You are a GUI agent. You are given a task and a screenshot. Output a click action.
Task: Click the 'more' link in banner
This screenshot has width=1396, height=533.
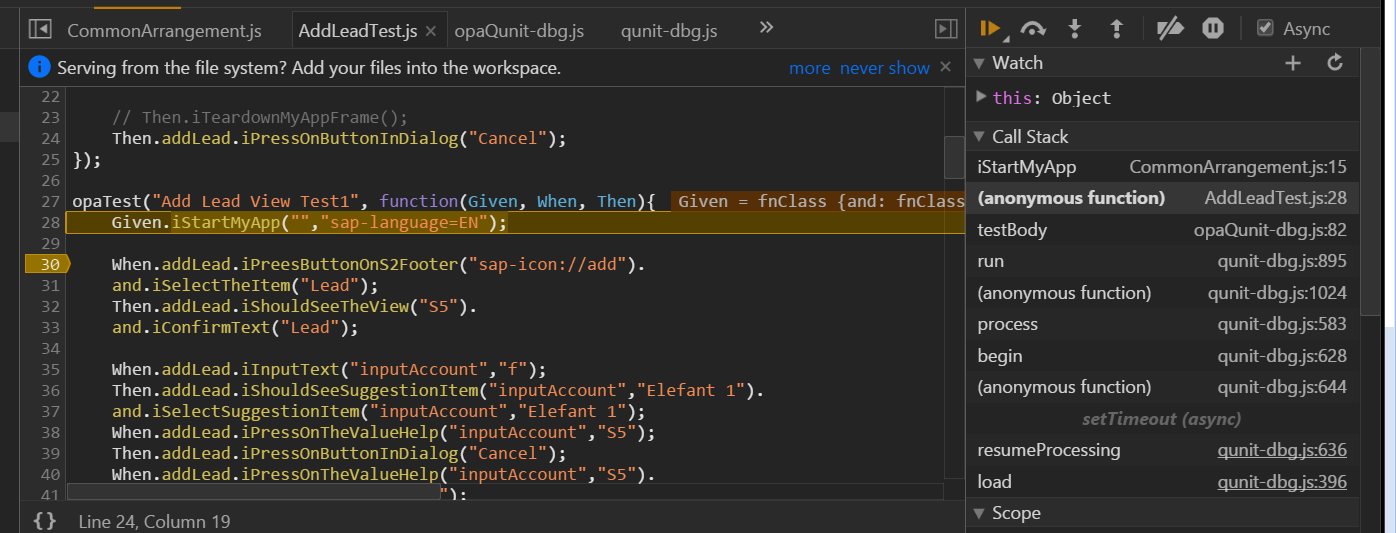[809, 68]
